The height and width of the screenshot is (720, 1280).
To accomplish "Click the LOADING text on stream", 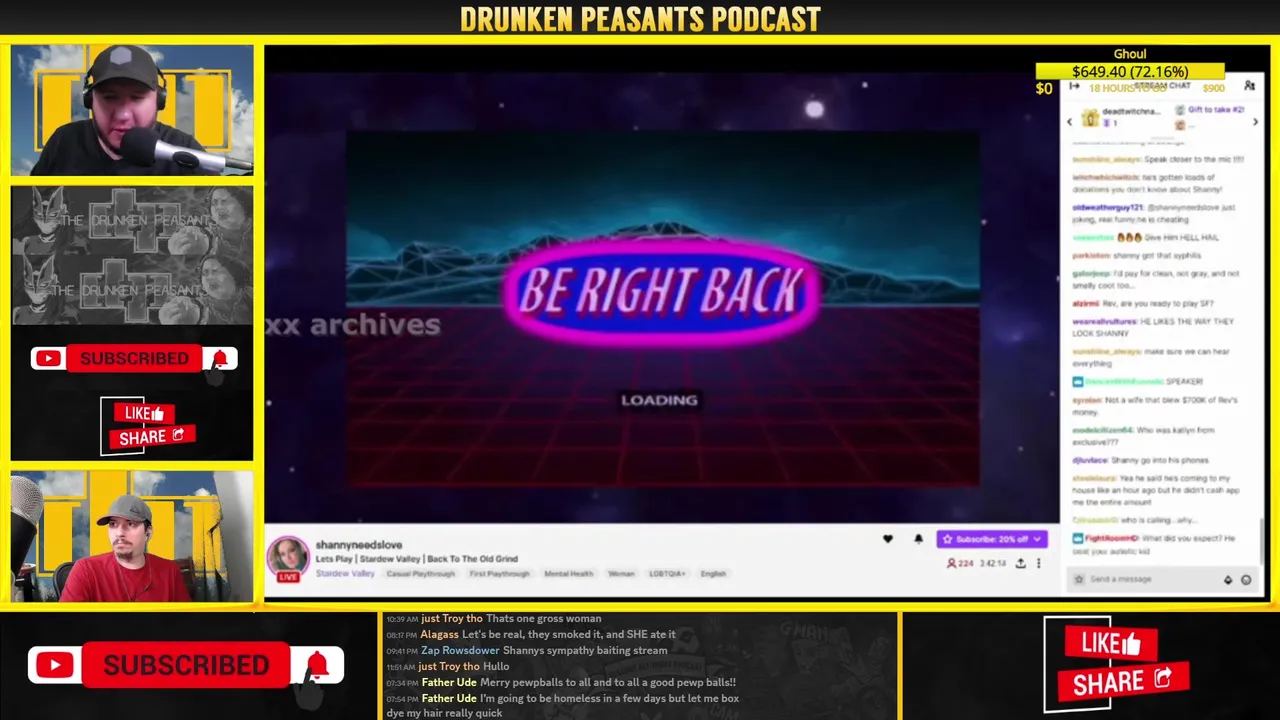I will click(660, 400).
